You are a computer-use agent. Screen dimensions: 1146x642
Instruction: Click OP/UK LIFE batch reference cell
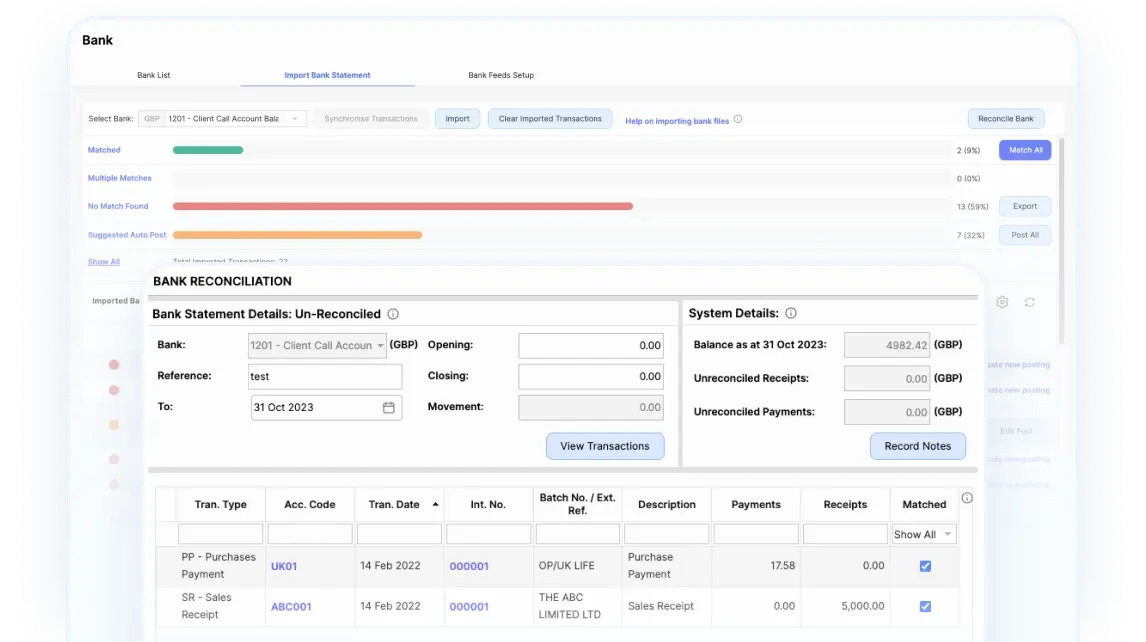click(566, 565)
